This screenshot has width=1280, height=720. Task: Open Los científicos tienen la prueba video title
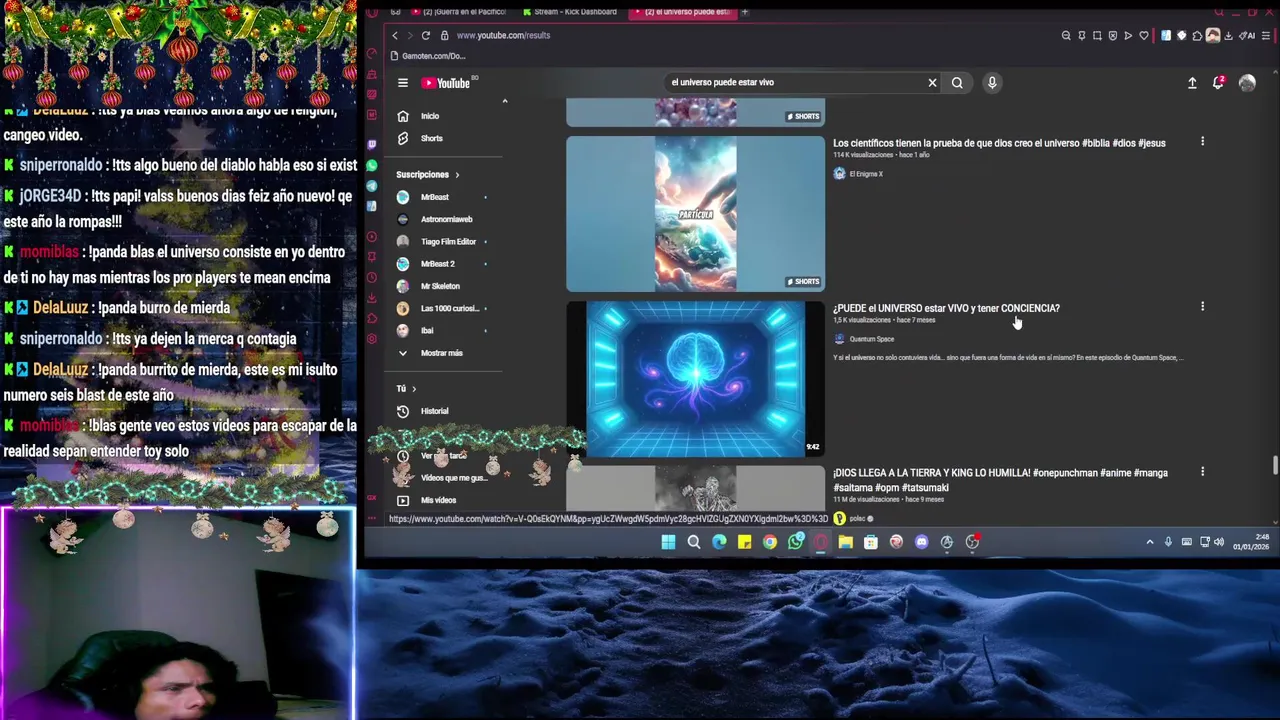click(x=999, y=143)
